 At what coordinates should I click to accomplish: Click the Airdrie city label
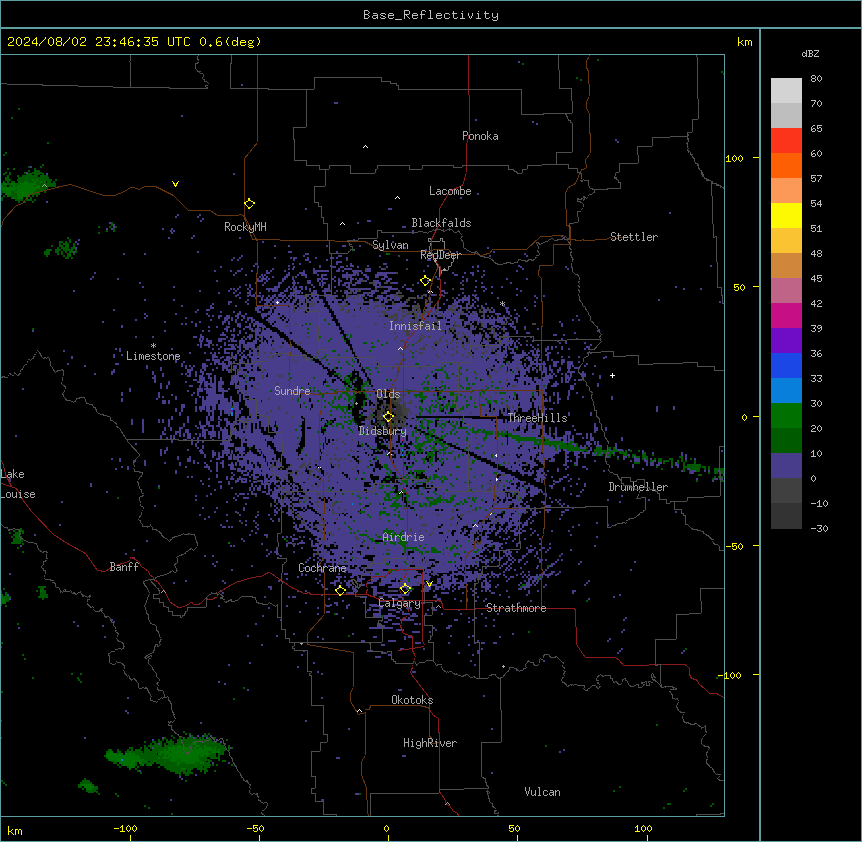[404, 537]
